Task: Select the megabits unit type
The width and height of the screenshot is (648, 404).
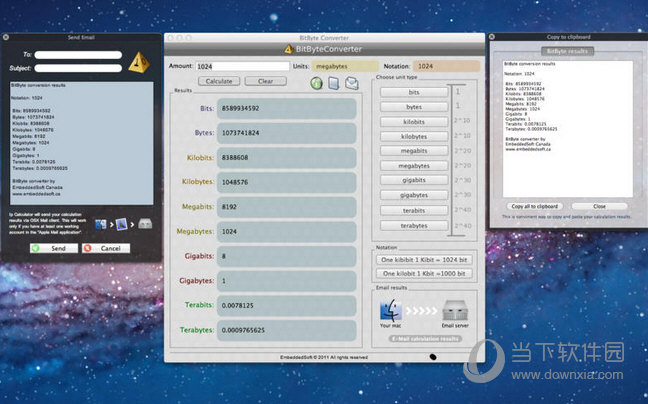Action: (414, 151)
